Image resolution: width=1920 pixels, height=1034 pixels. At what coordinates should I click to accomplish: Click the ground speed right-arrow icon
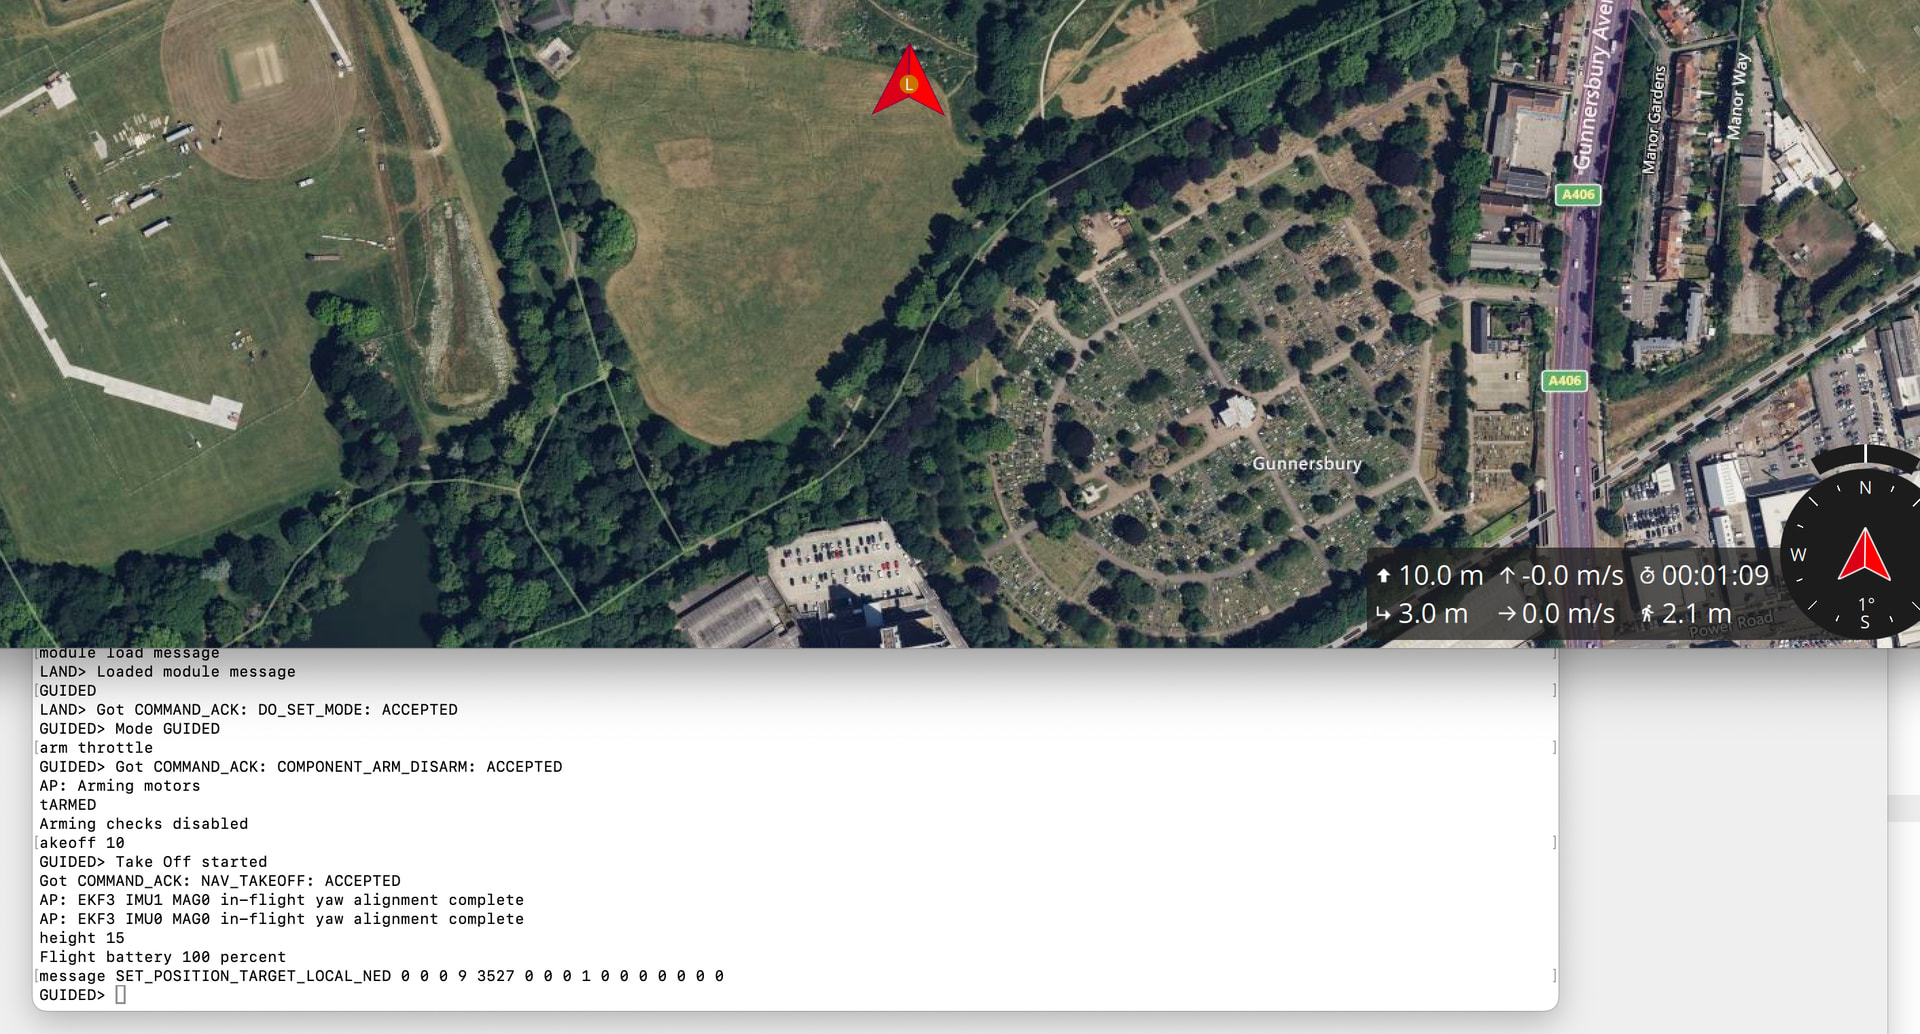pyautogui.click(x=1507, y=614)
